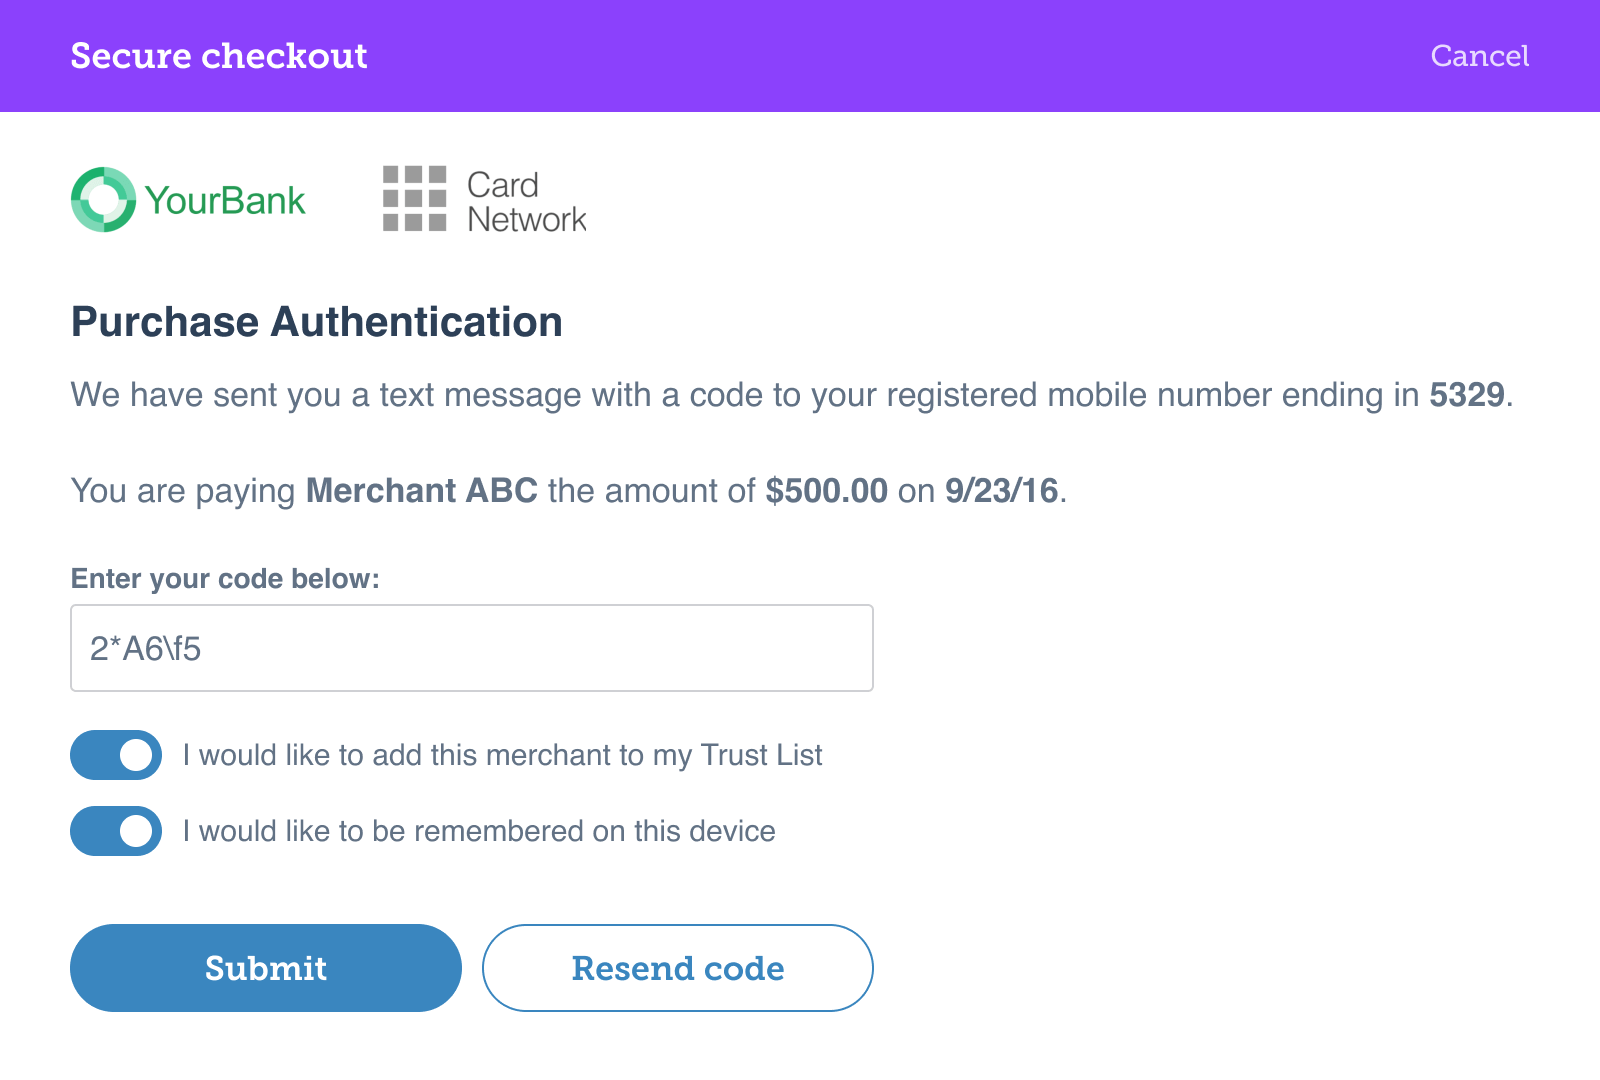
Task: Click the mobile number ending 5329
Action: pyautogui.click(x=1467, y=395)
